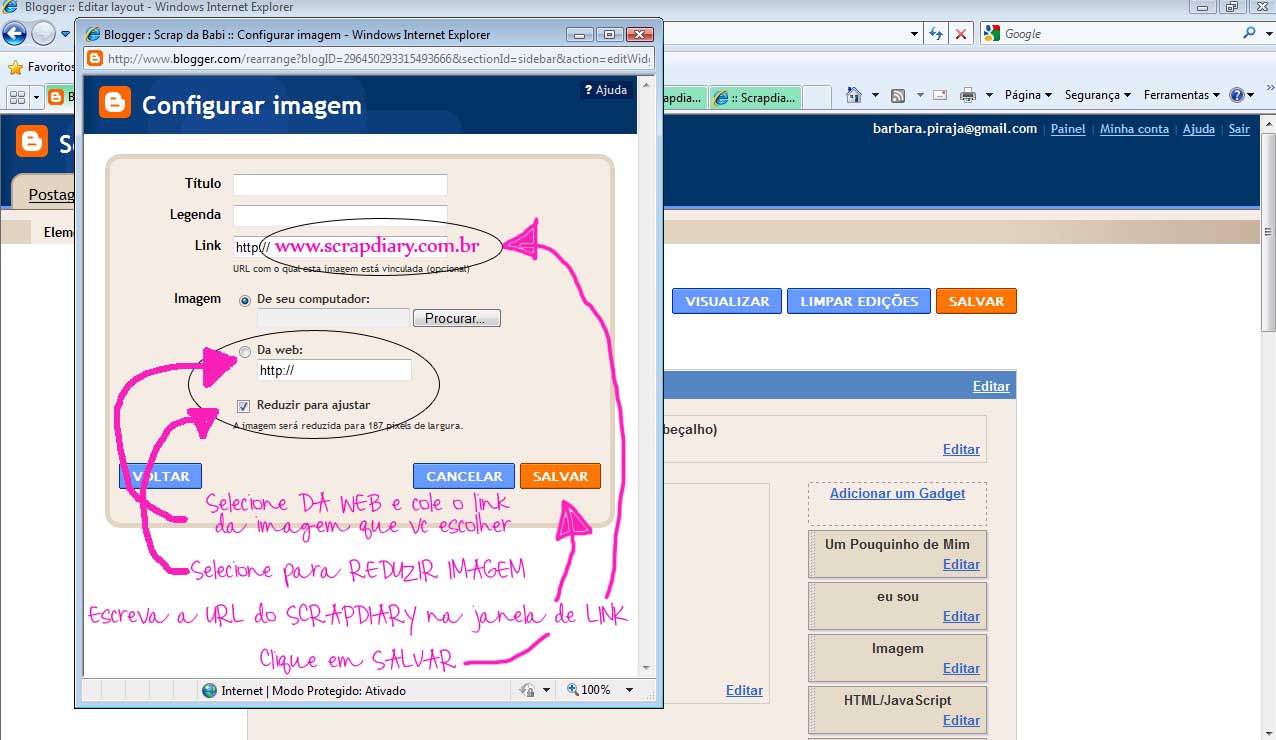Screen dimensions: 1276x740
Task: Open a new blank tab in the main window
Action: (817, 98)
